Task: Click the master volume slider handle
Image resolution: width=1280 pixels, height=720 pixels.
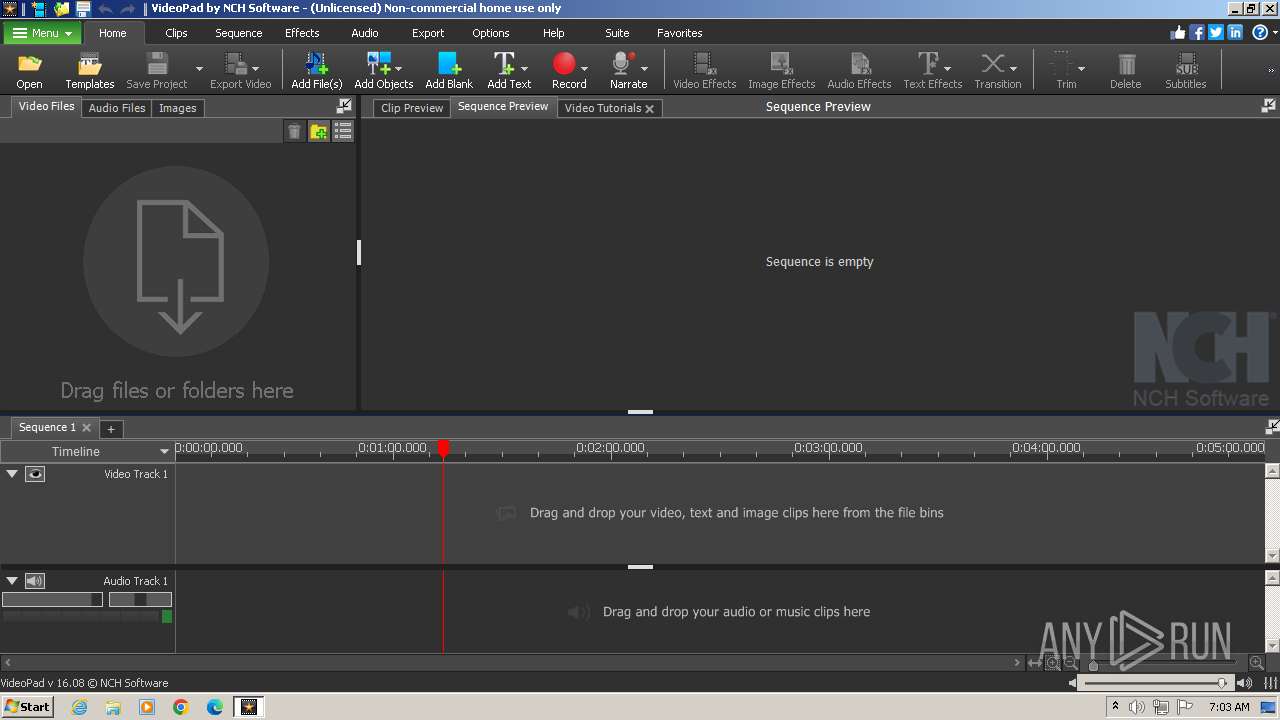Action: pos(1222,683)
